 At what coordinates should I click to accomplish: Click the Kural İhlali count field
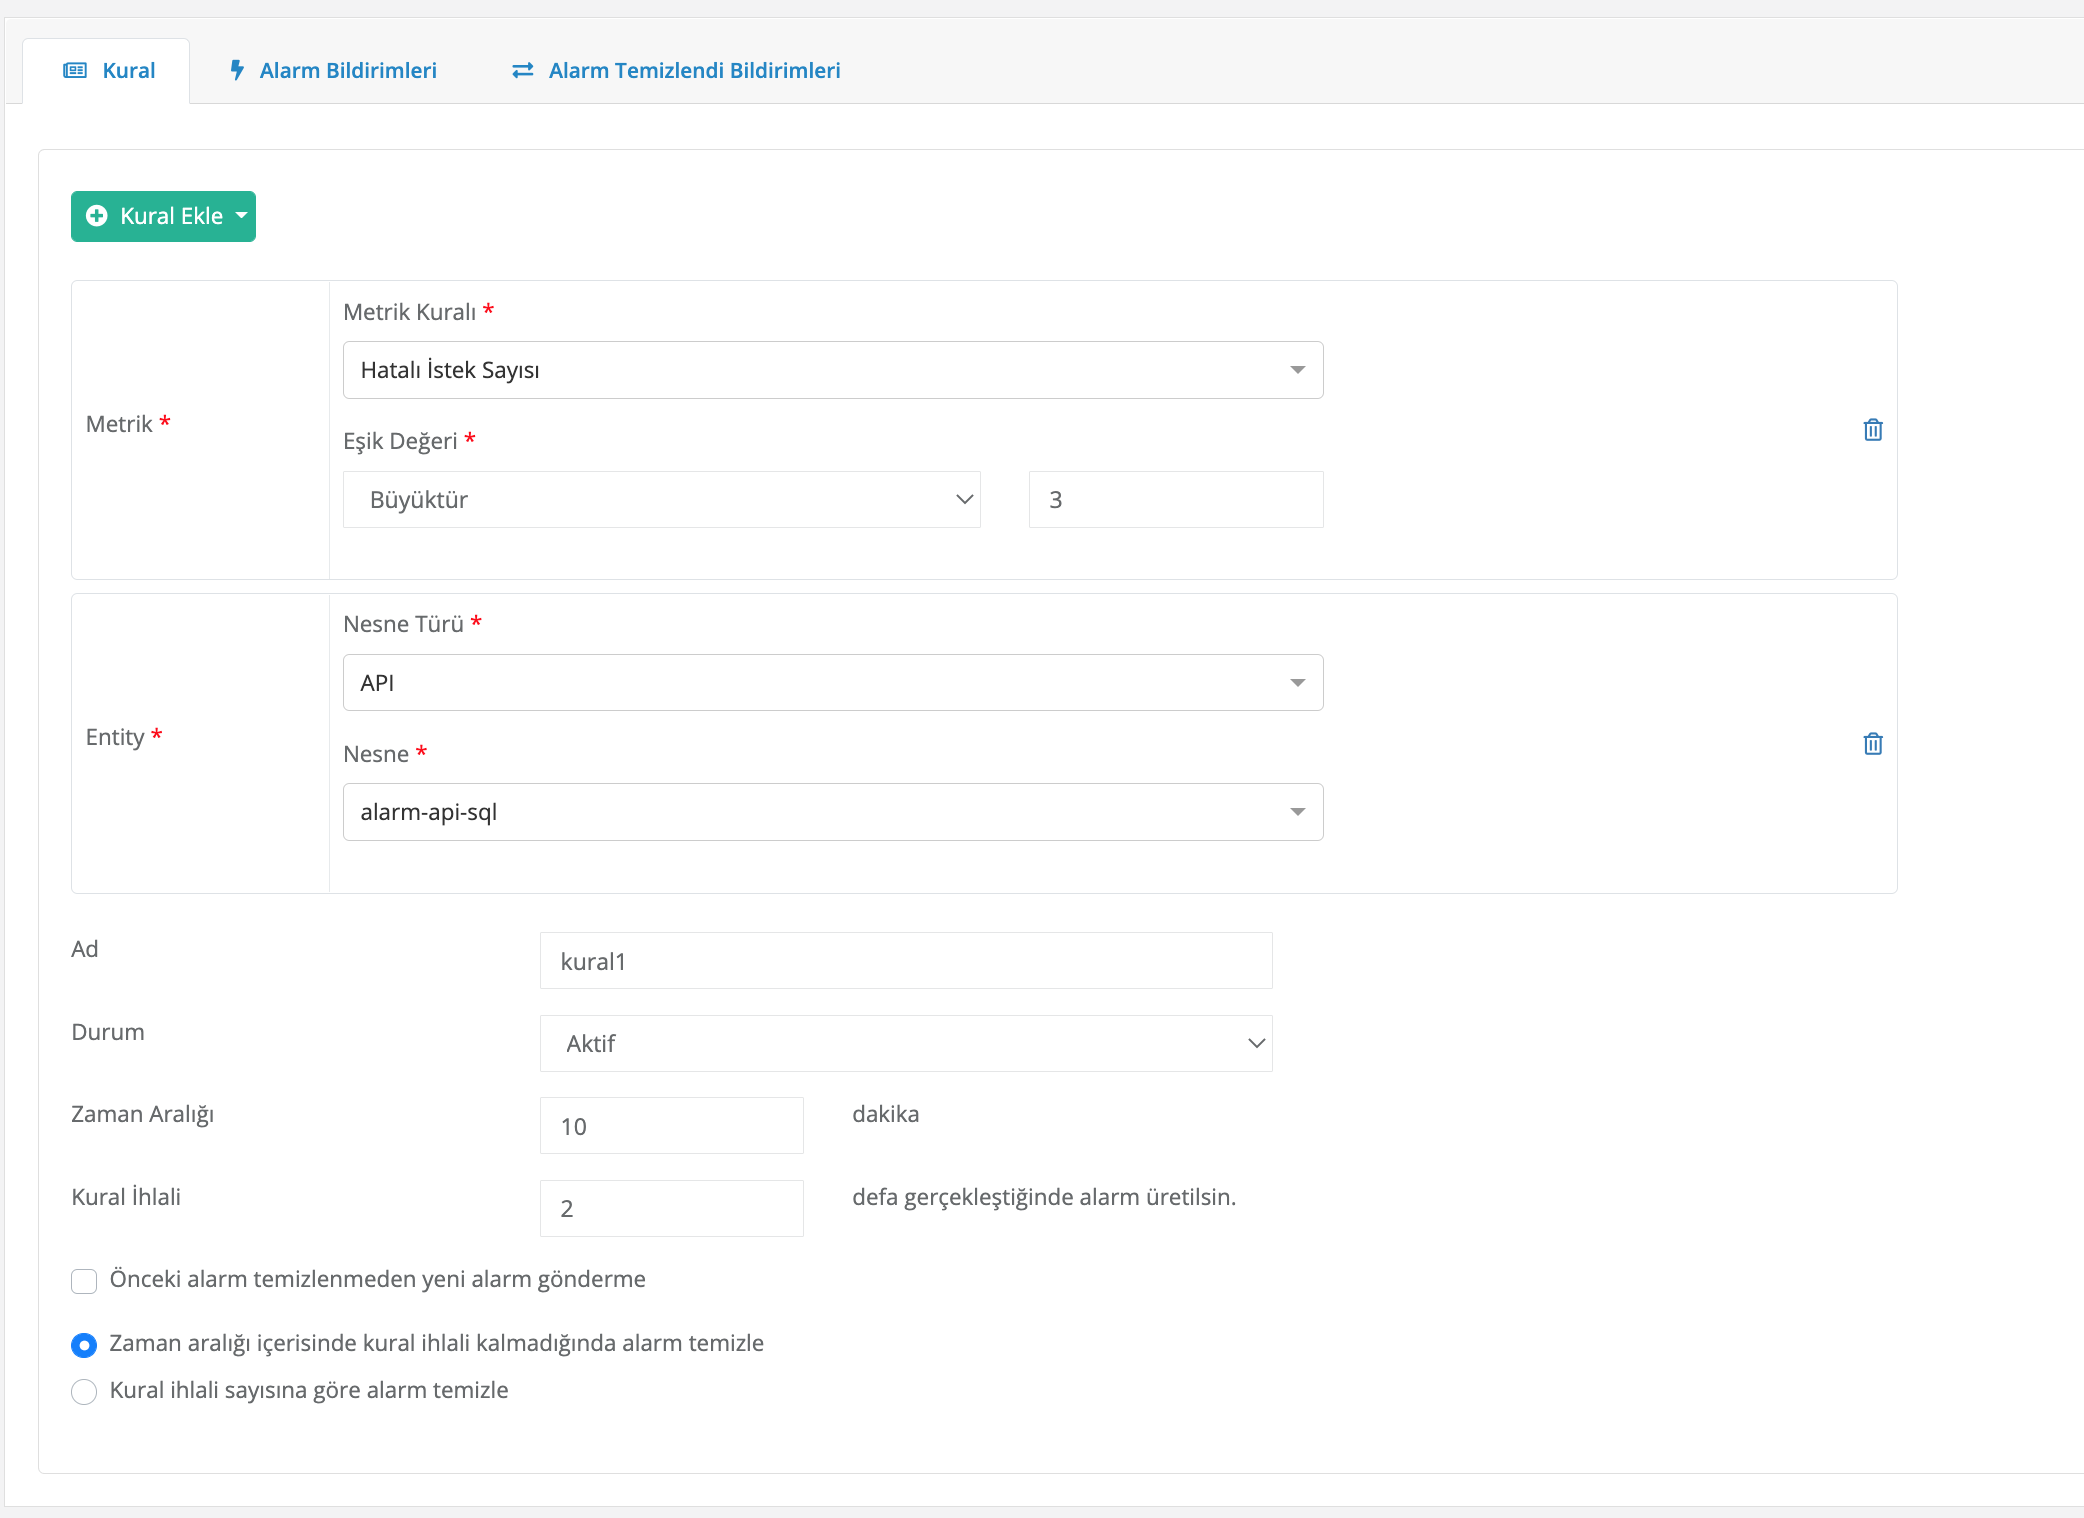coord(672,1208)
